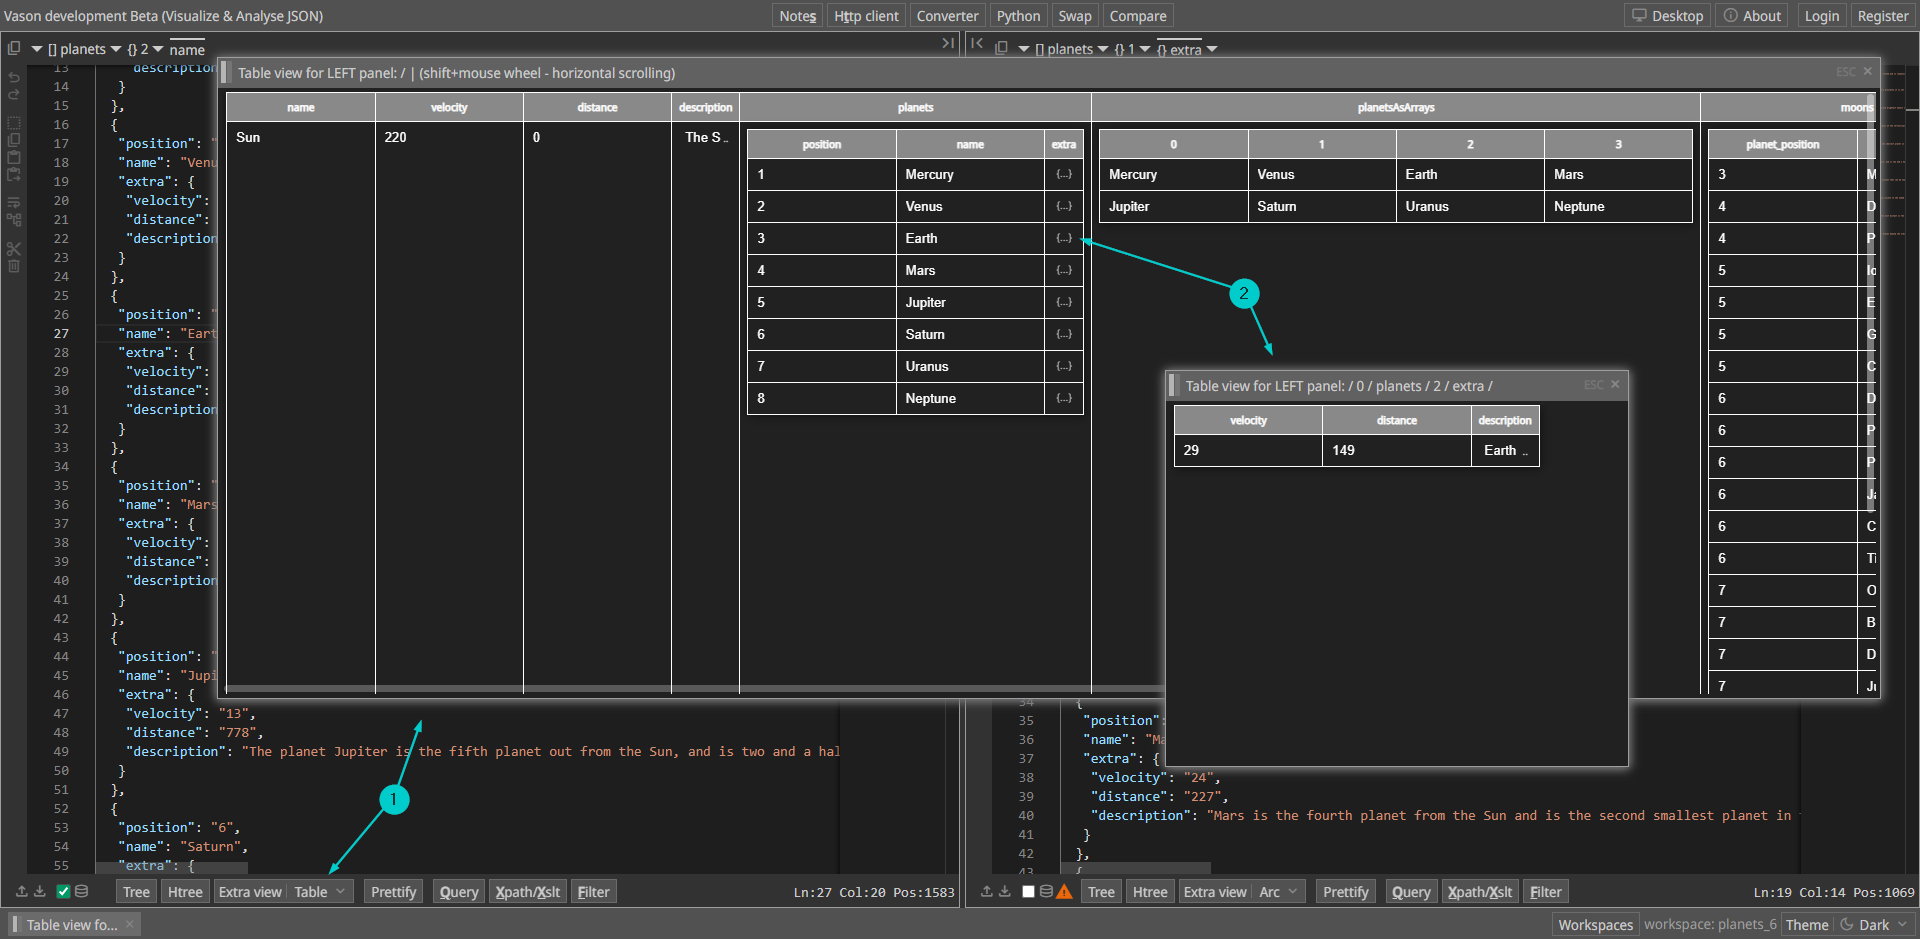Click the scissors cut icon in left sidebar
This screenshot has width=1920, height=939.
click(14, 248)
